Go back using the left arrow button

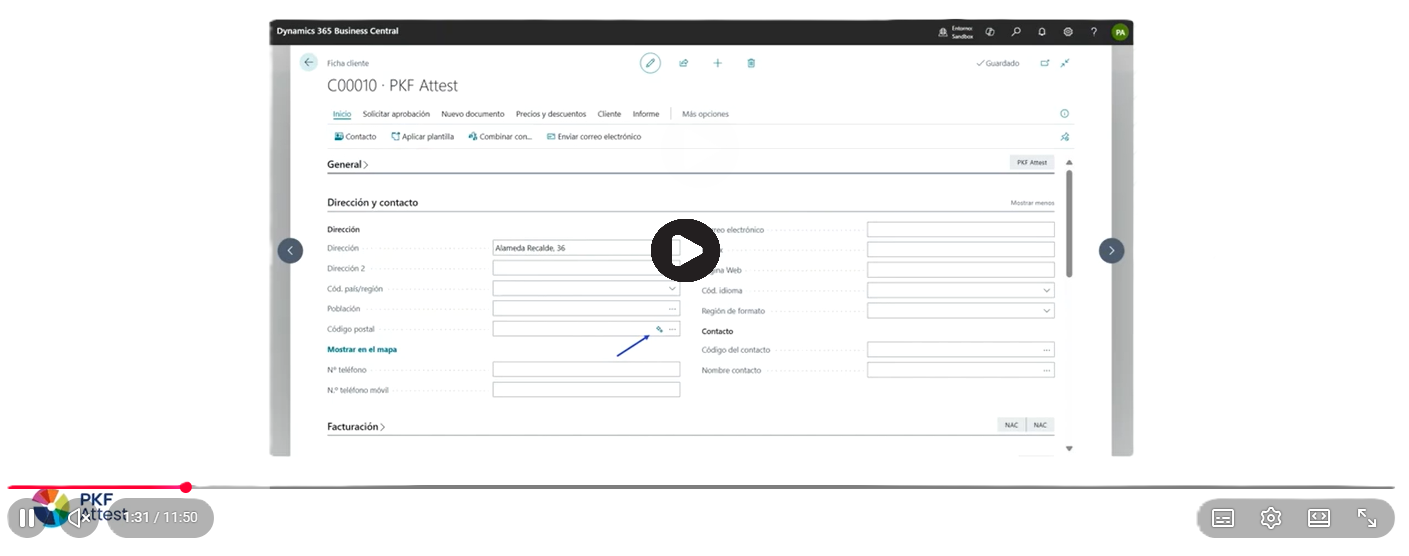(308, 62)
